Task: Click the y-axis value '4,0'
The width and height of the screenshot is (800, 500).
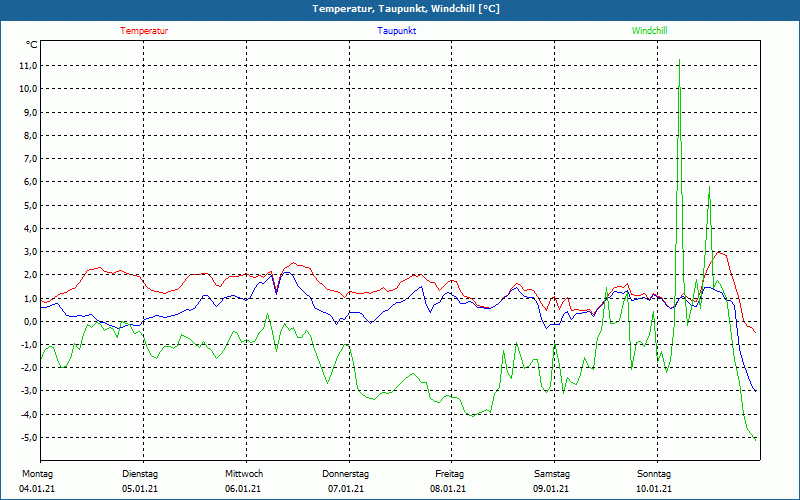Action: pyautogui.click(x=29, y=229)
